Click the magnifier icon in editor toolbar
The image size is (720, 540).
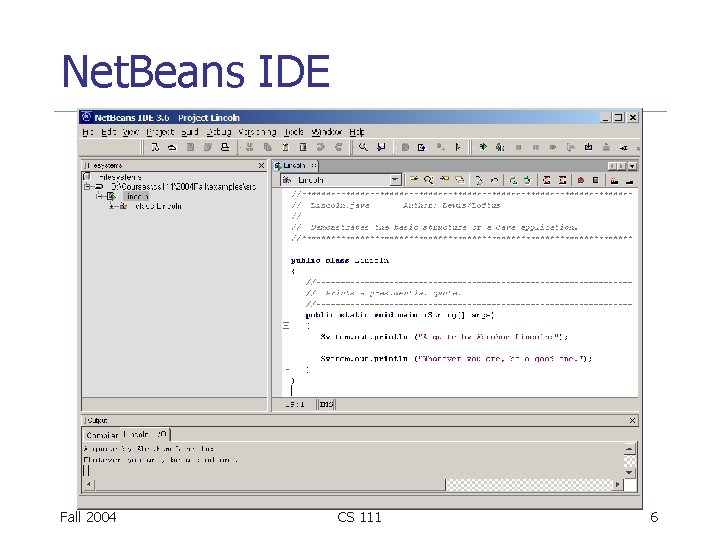pos(428,180)
